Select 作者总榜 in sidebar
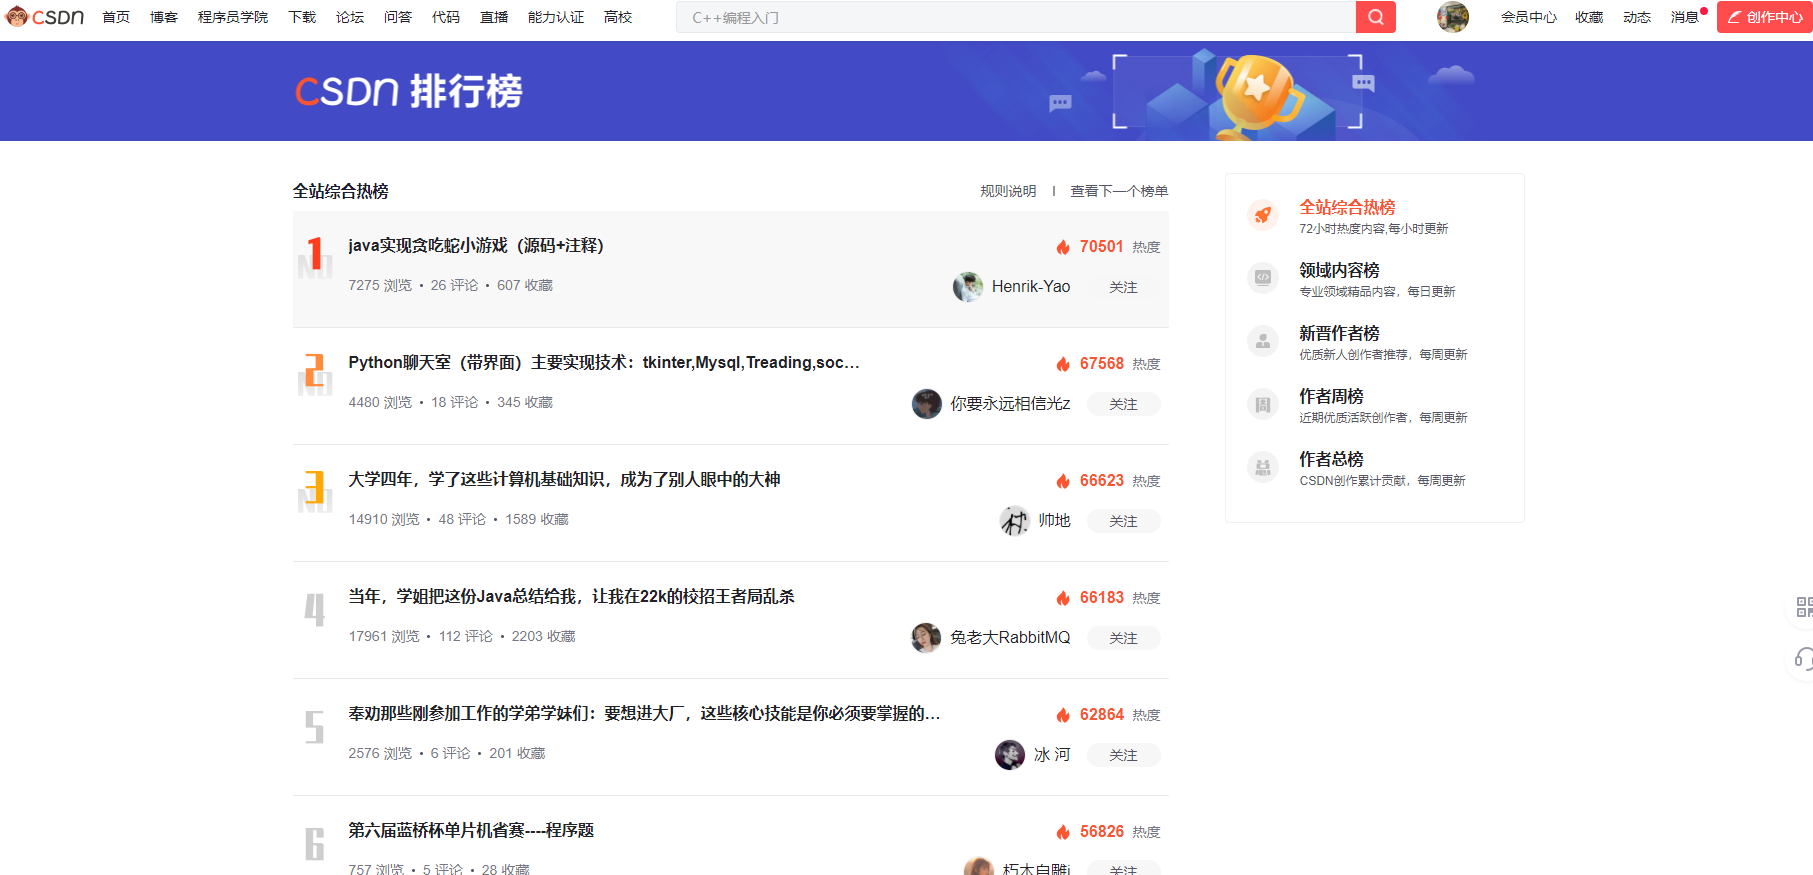1813x875 pixels. click(1331, 459)
